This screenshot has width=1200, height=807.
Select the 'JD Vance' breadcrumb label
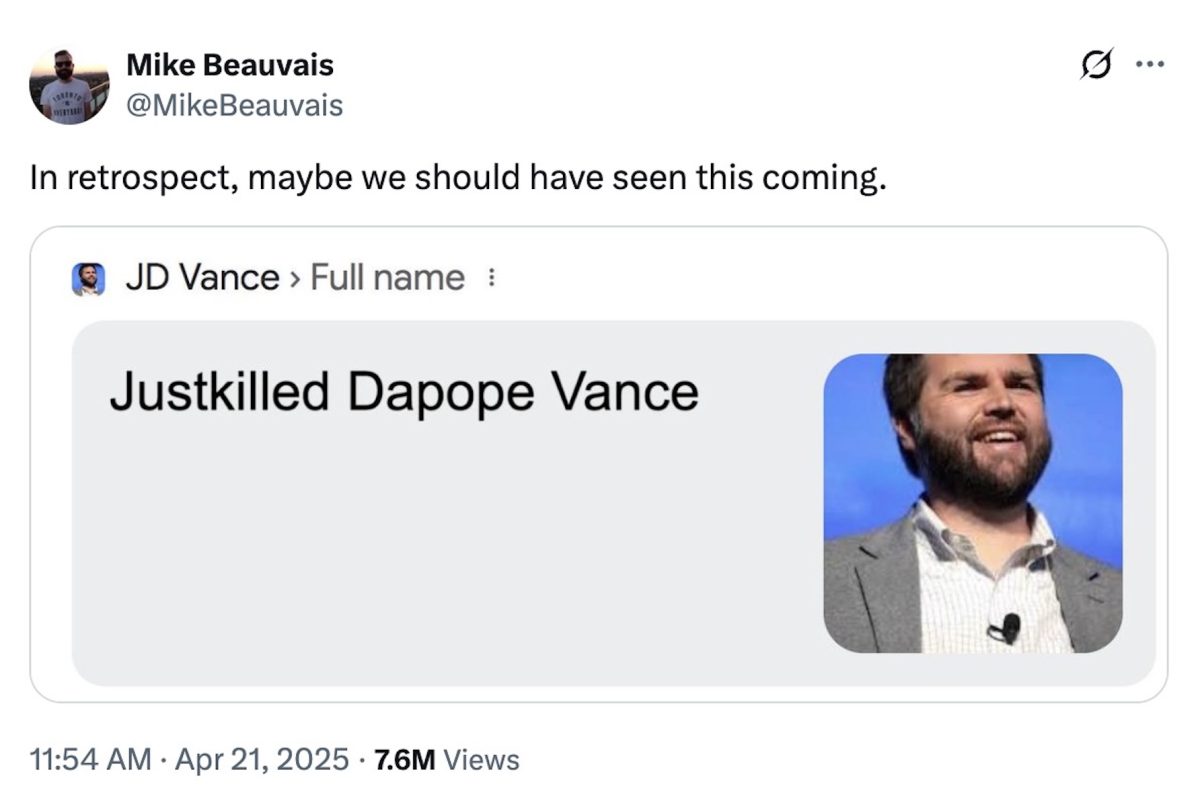click(202, 278)
